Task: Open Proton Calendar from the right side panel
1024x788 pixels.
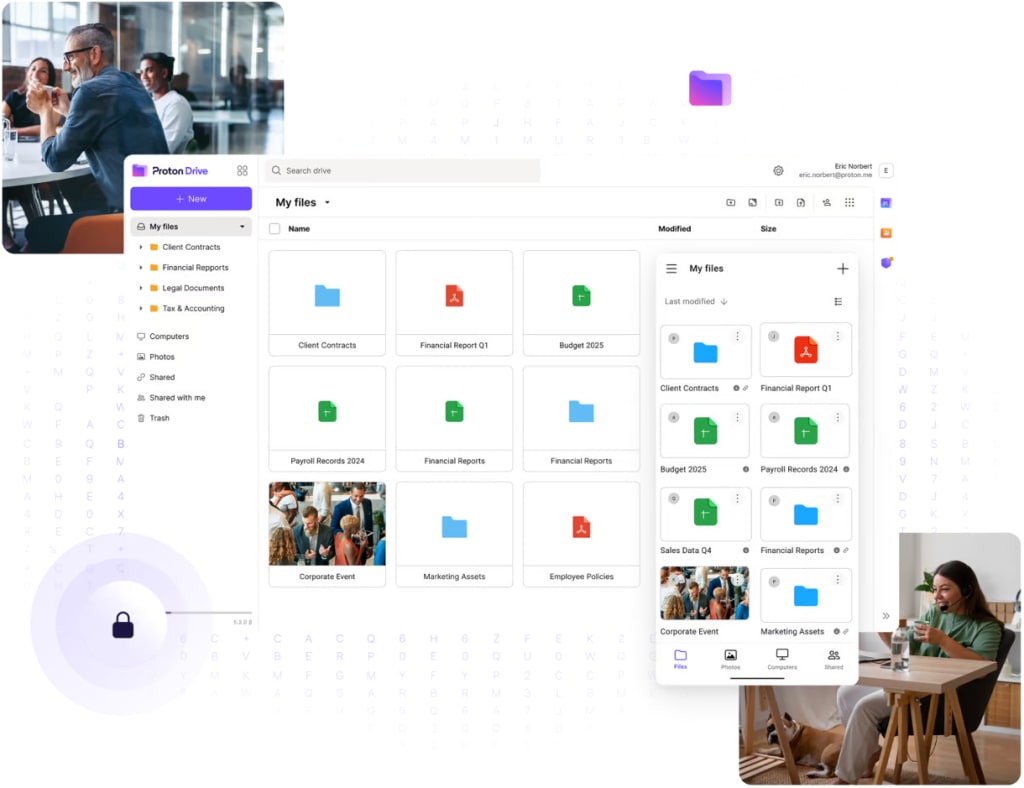Action: [x=886, y=203]
